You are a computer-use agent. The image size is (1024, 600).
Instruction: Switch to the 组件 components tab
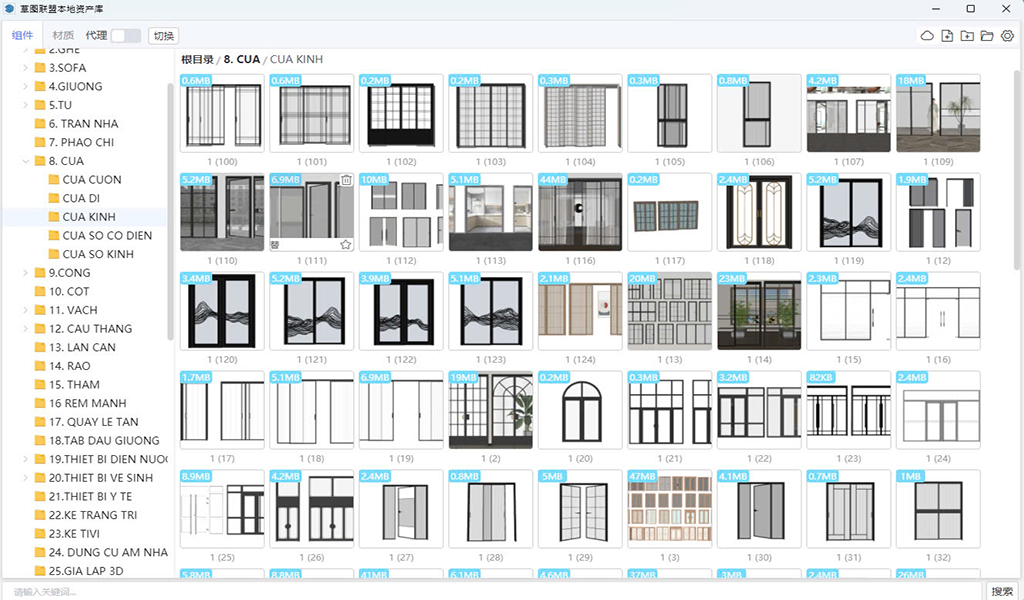click(22, 36)
